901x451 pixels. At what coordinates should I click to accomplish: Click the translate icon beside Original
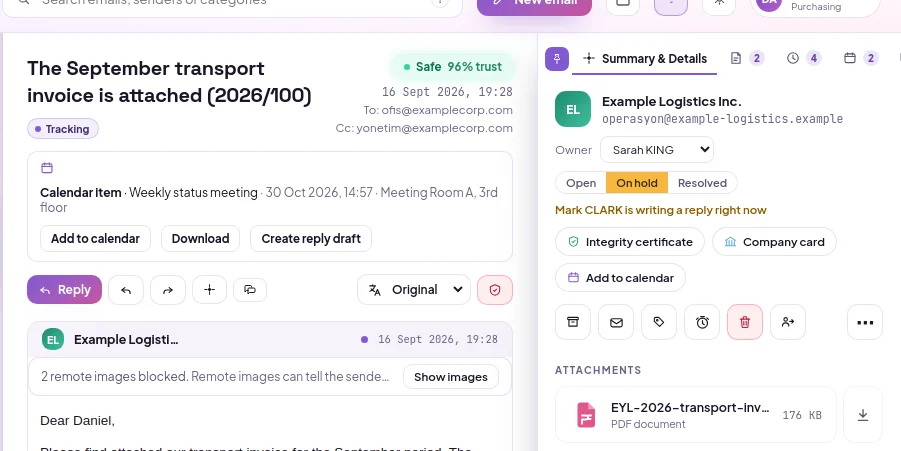pyautogui.click(x=375, y=290)
